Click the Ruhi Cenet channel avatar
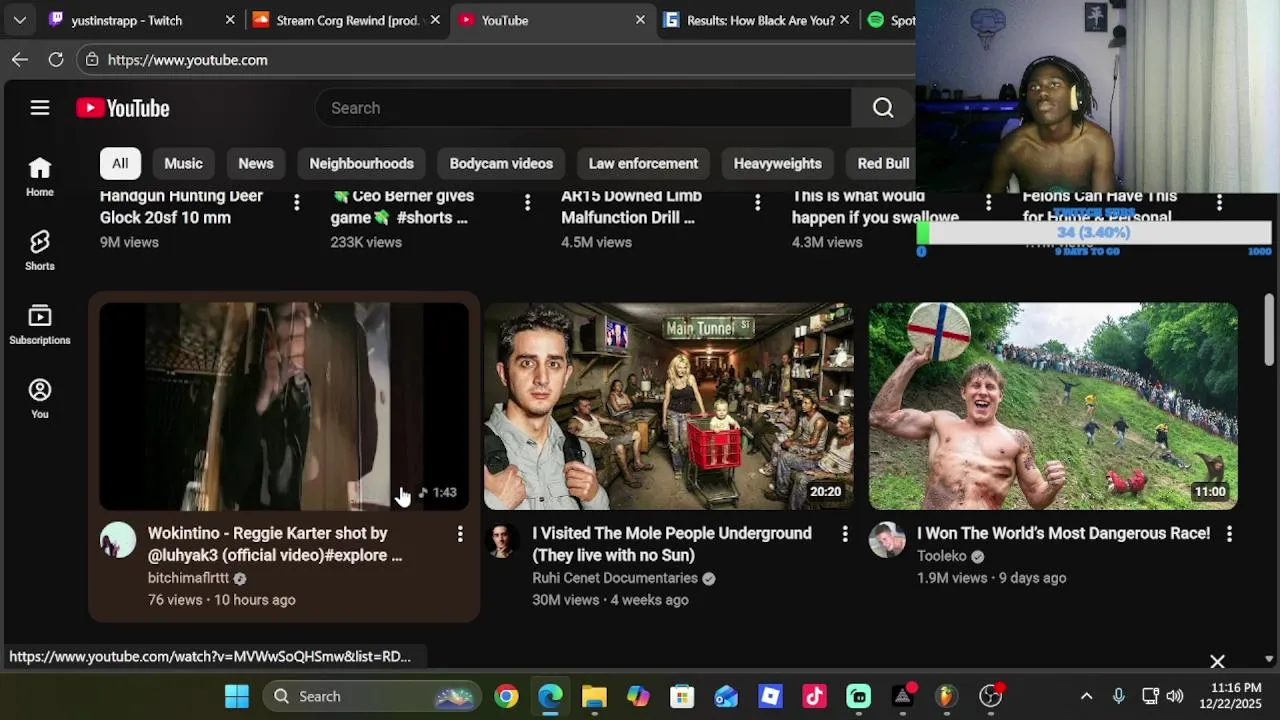The height and width of the screenshot is (720, 1280). click(x=502, y=540)
